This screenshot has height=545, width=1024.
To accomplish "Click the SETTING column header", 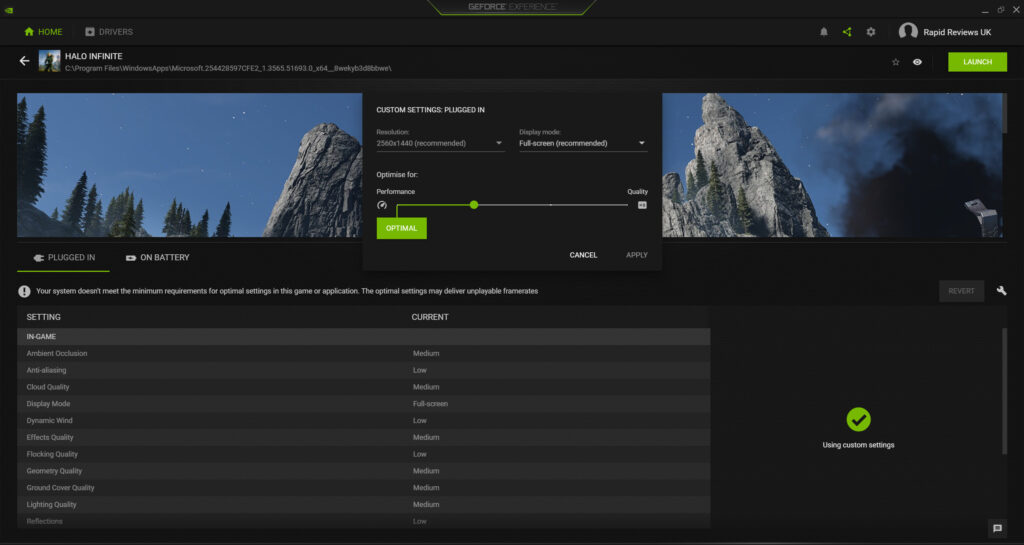I will pos(43,317).
